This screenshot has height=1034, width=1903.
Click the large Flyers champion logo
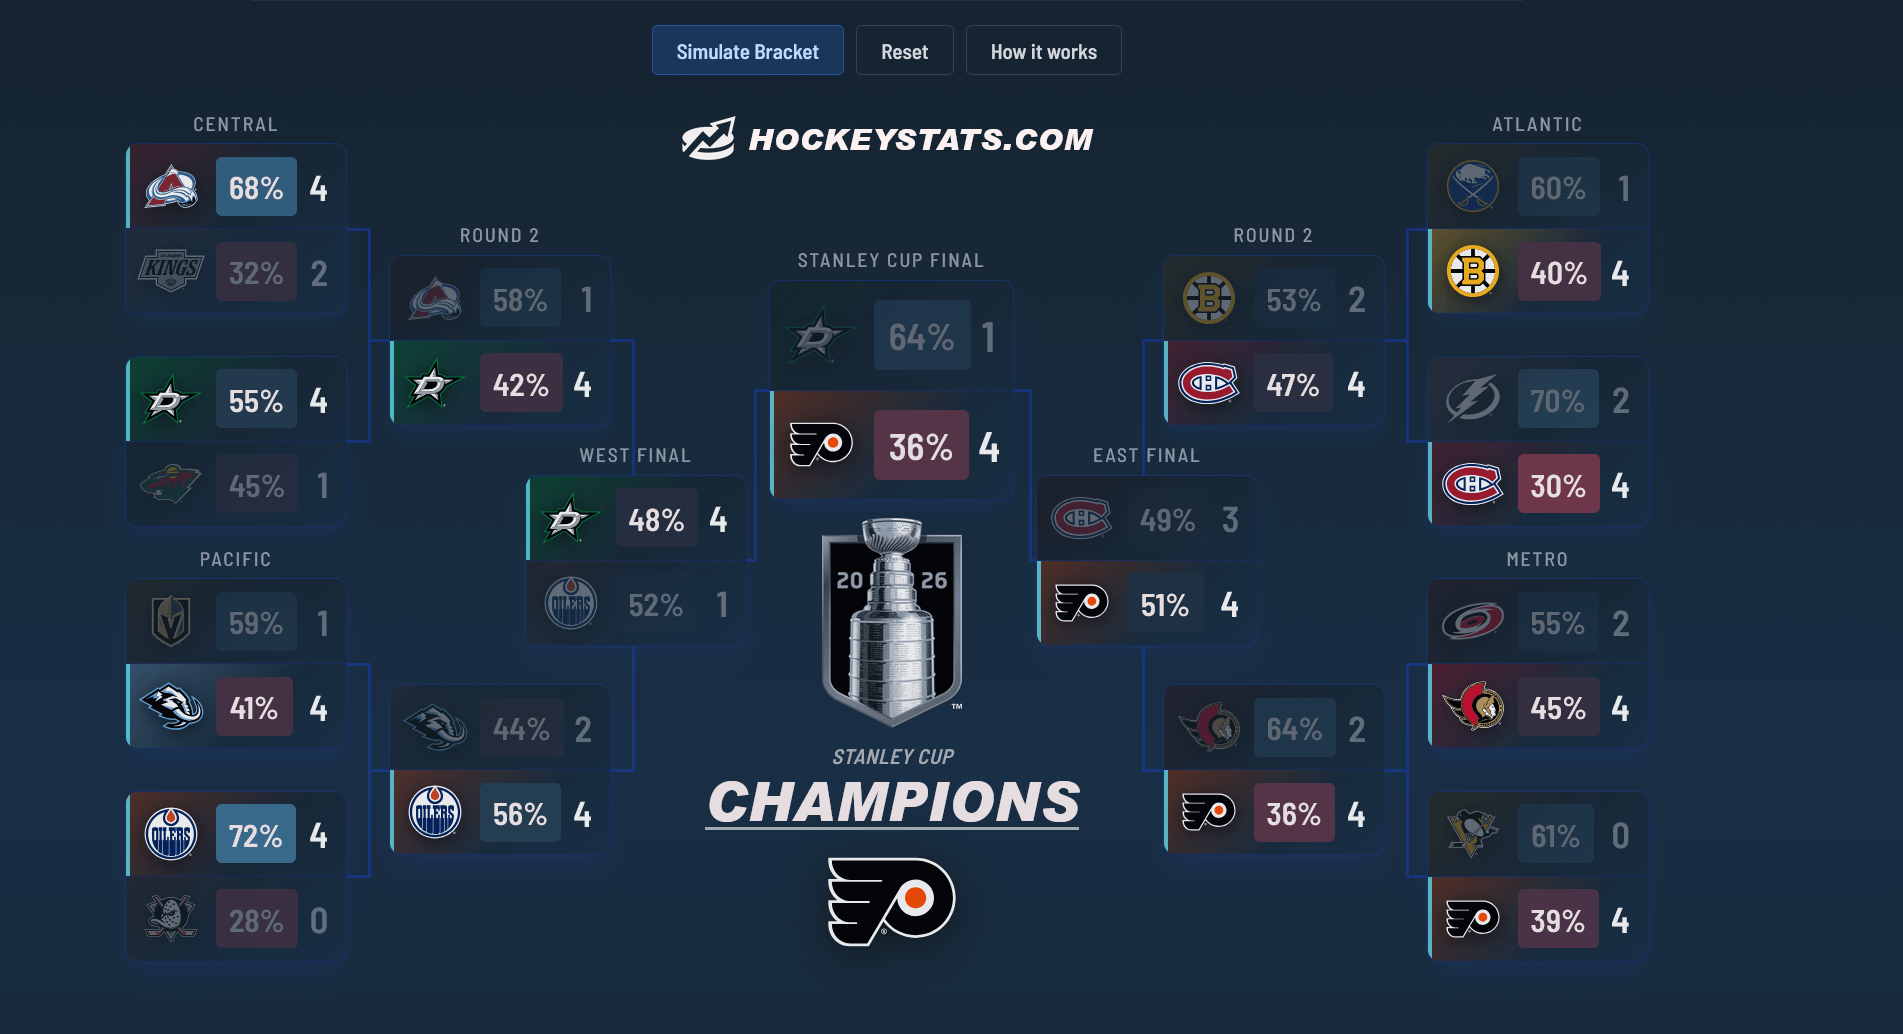coord(891,900)
